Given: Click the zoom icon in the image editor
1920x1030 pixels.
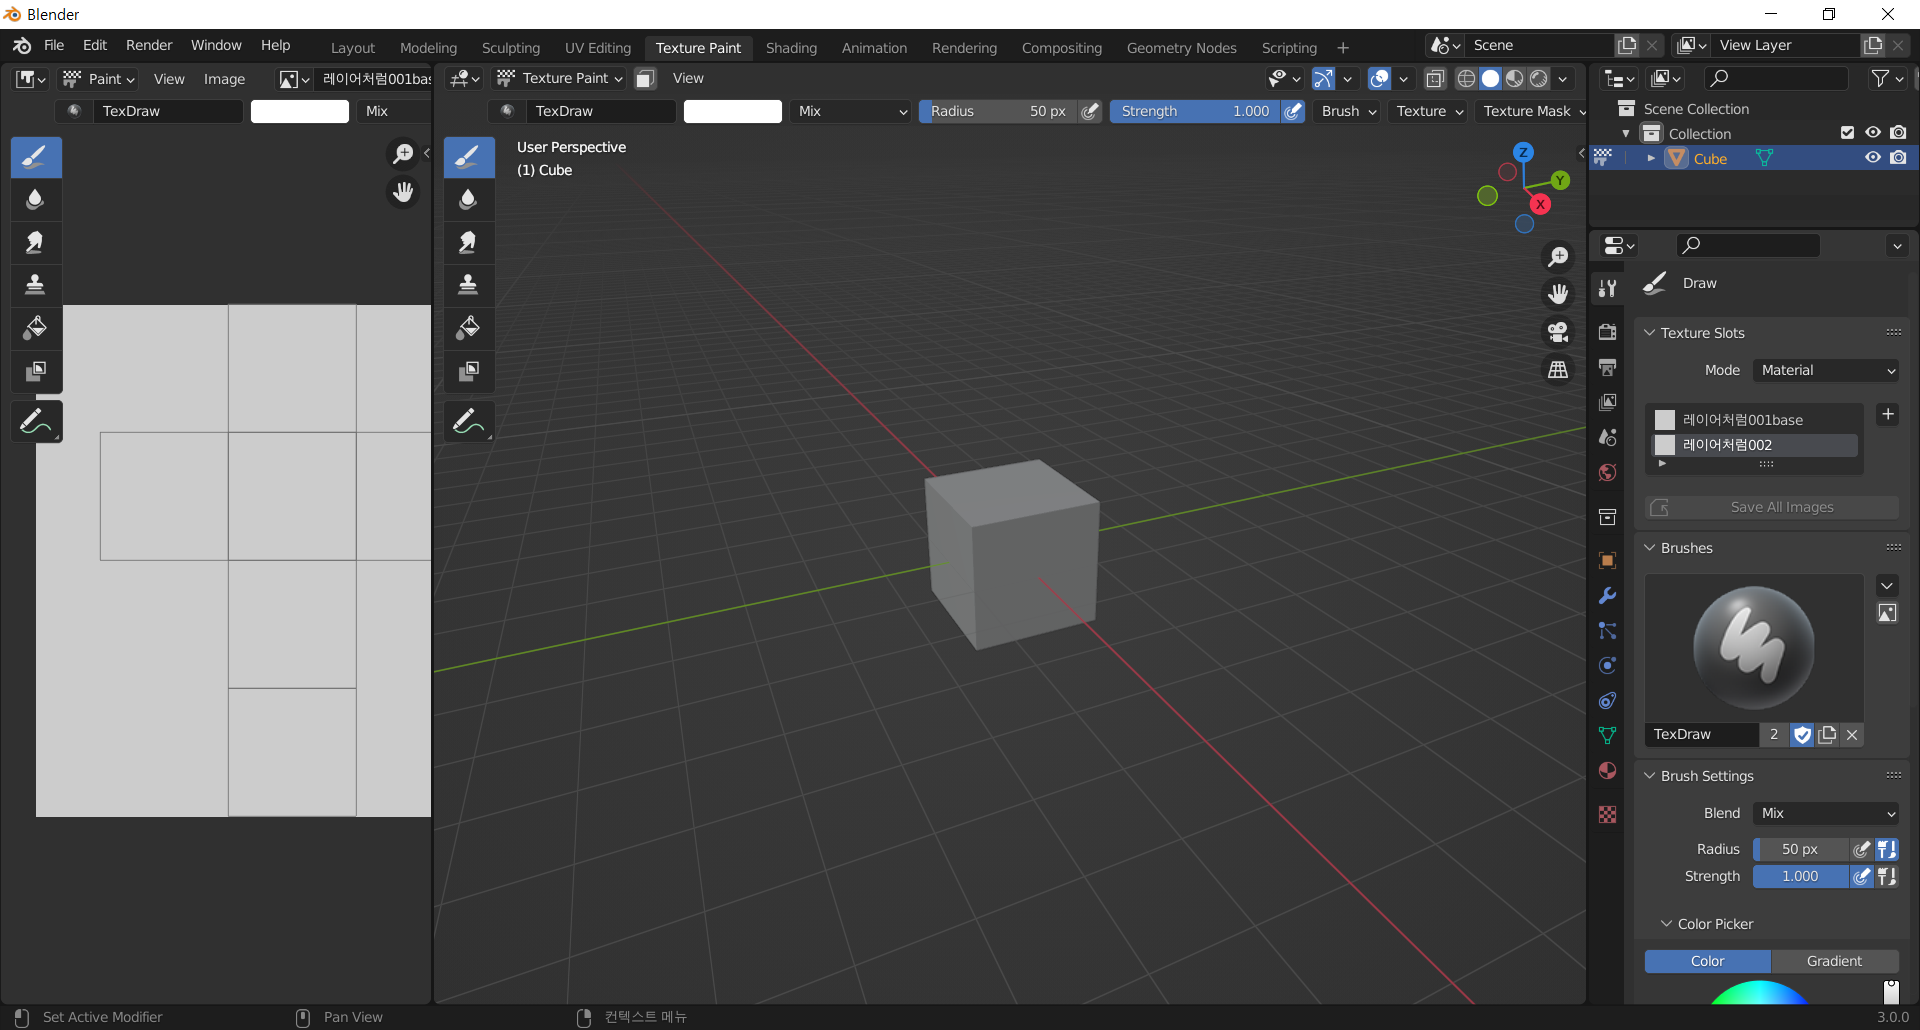Looking at the screenshot, I should click(403, 153).
